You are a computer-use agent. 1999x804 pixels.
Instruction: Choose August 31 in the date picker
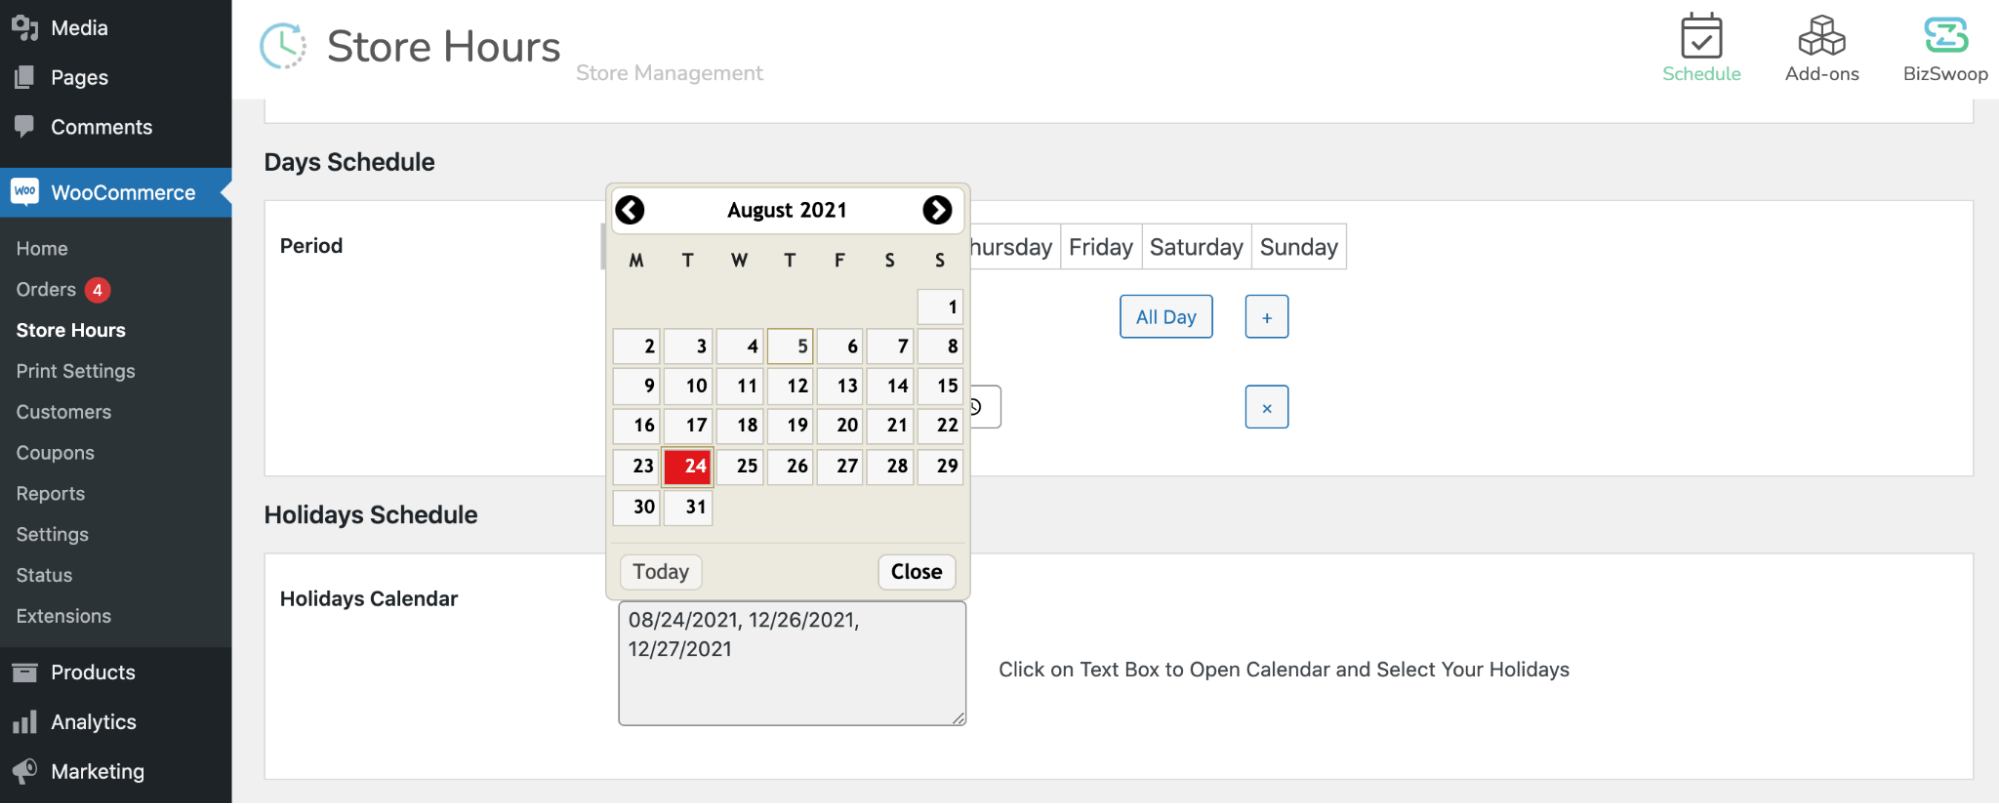[688, 507]
